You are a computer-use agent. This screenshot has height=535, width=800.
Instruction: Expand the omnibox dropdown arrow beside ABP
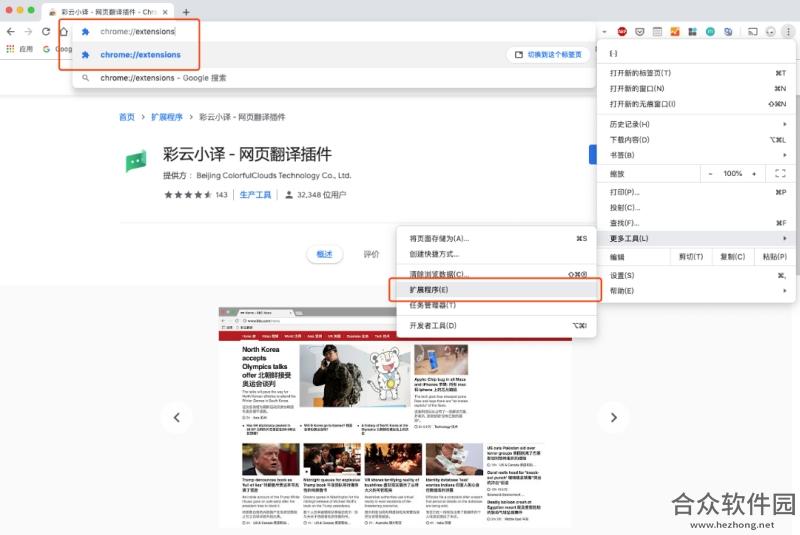[x=604, y=32]
